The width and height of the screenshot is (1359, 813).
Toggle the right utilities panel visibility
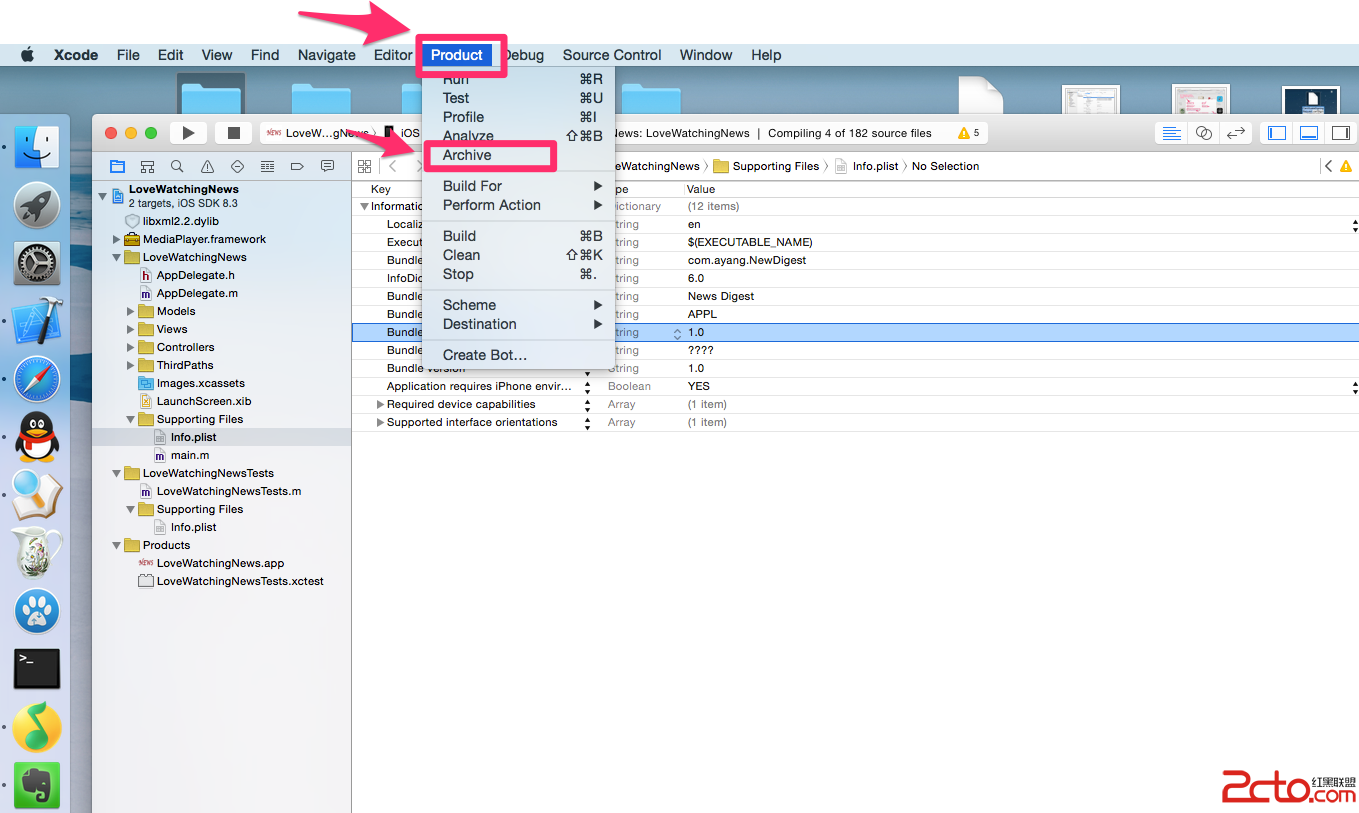tap(1340, 133)
